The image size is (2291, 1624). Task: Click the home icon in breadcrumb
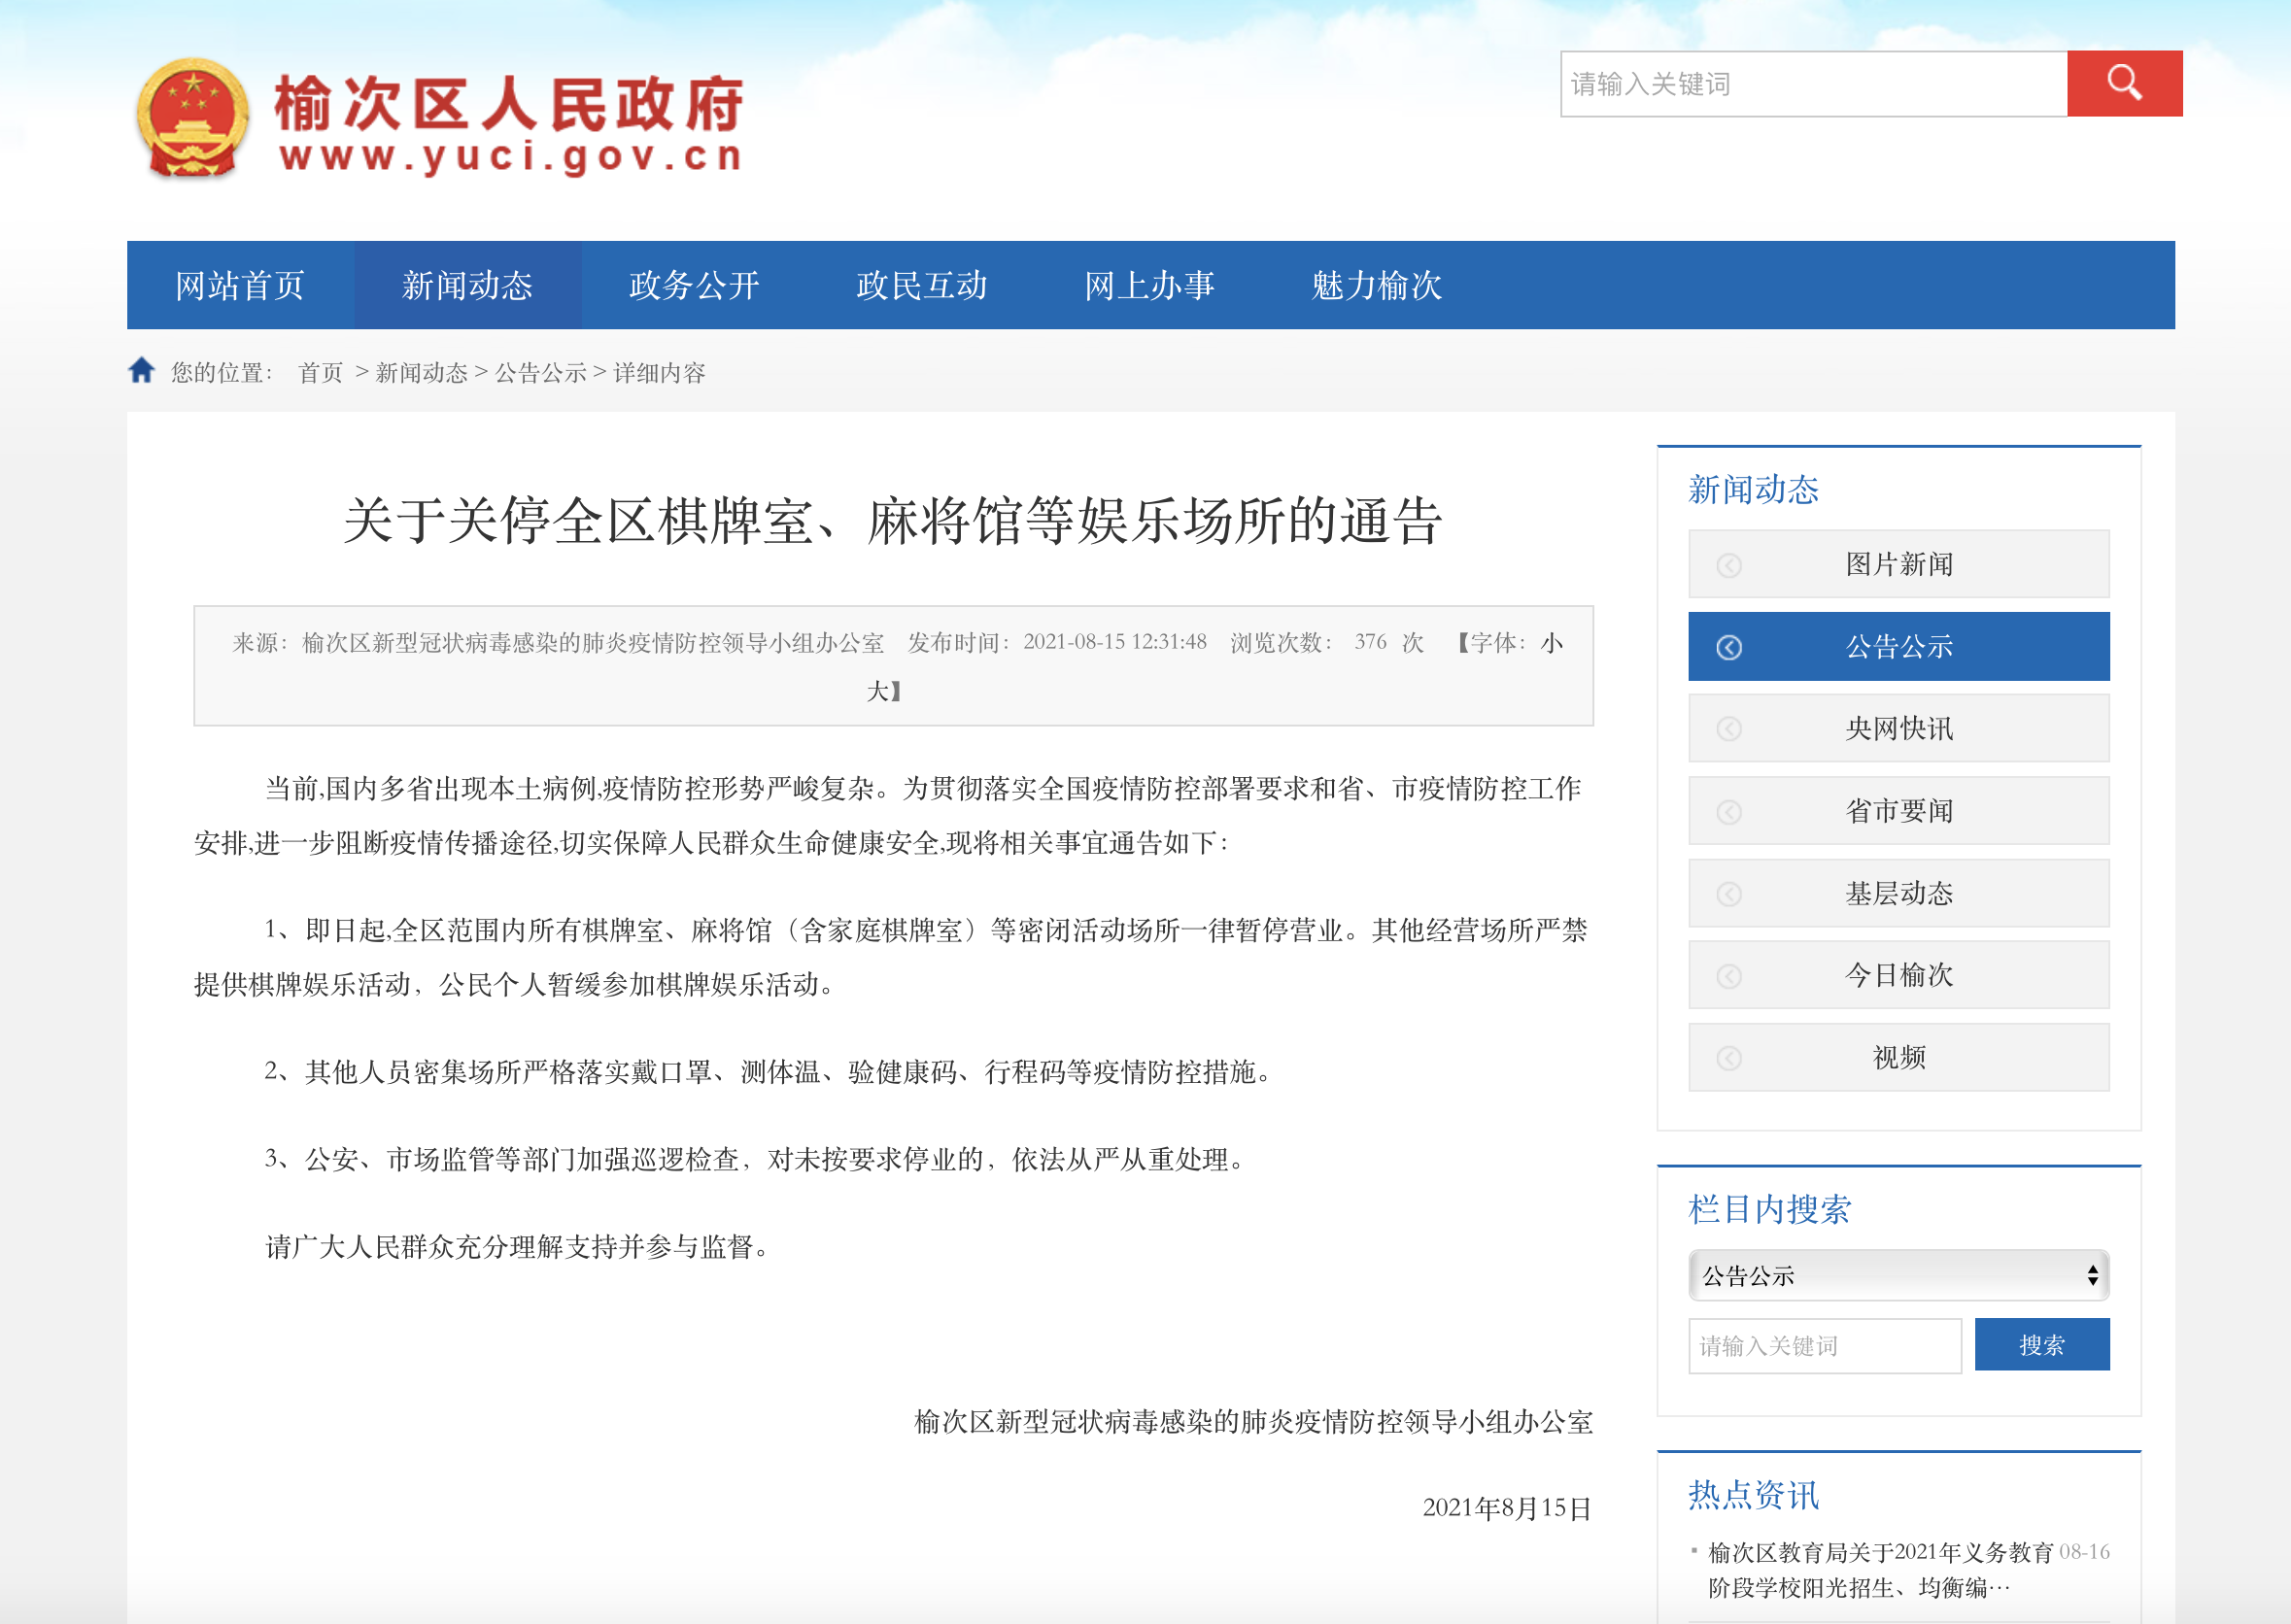tap(141, 371)
